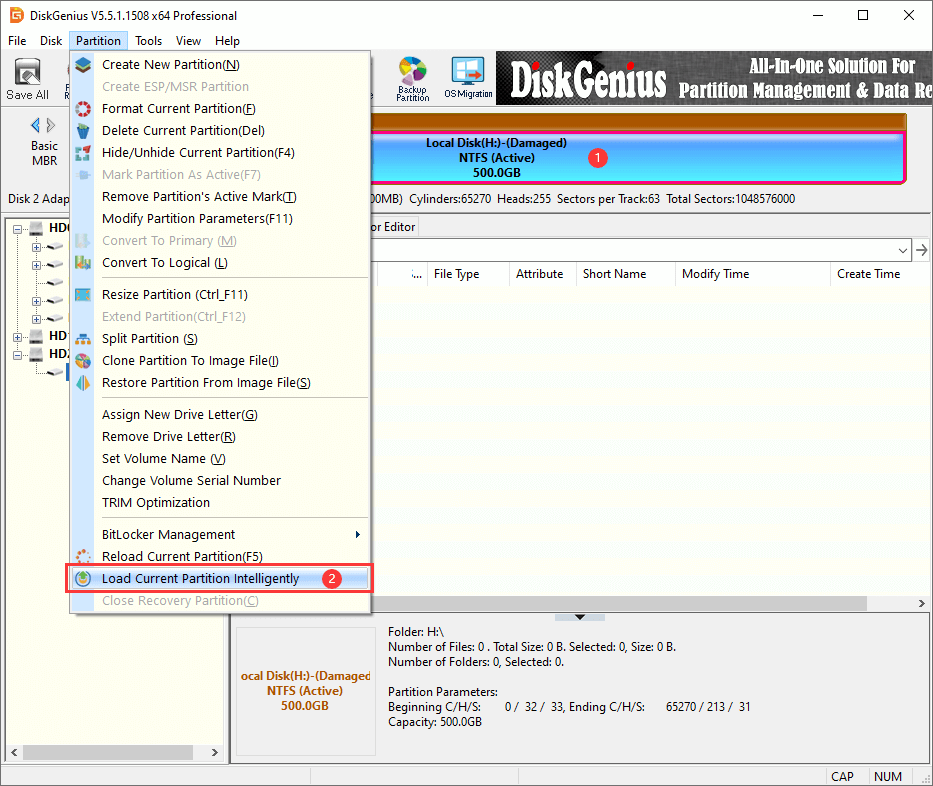The height and width of the screenshot is (786, 933).
Task: Open the View menu
Action: (188, 40)
